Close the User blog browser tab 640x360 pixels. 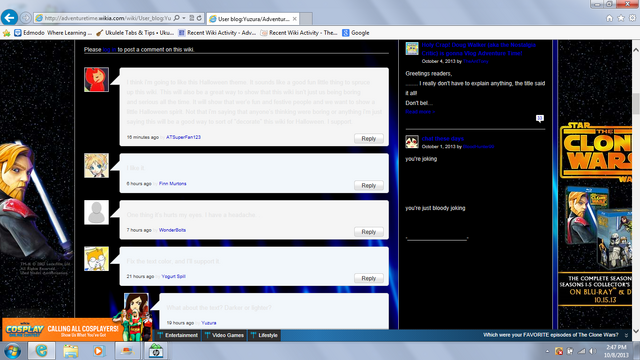295,19
